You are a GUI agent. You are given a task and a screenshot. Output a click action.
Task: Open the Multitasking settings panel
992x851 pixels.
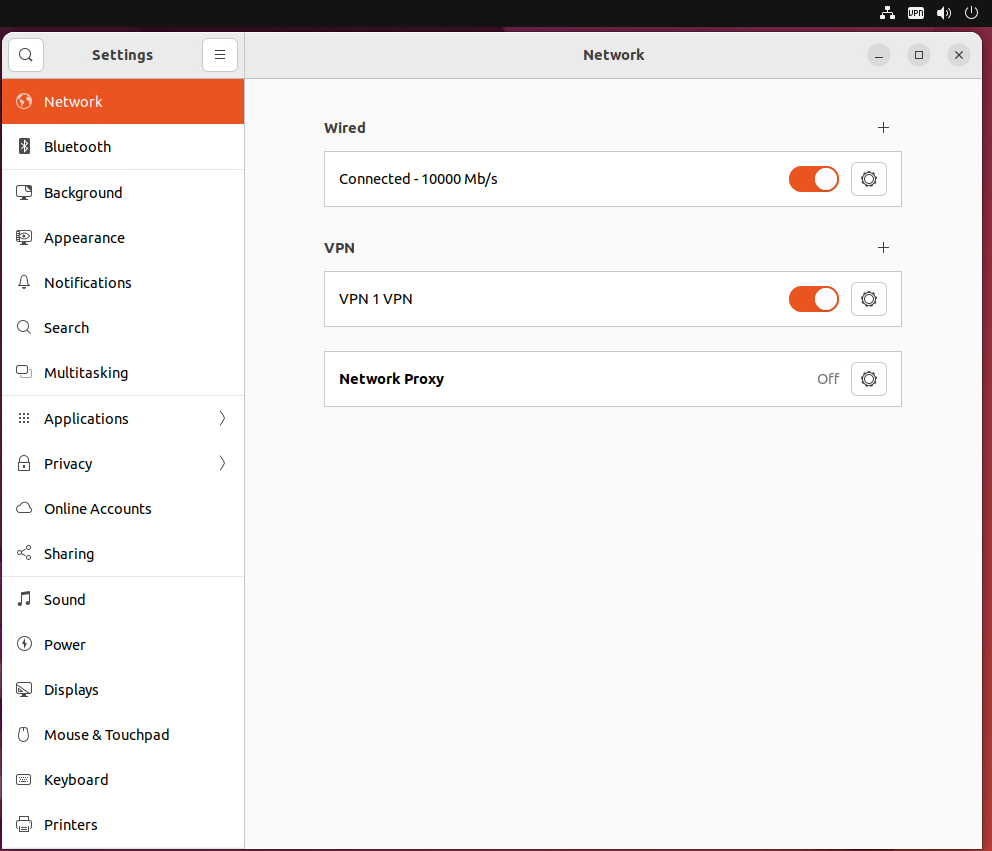pyautogui.click(x=123, y=372)
